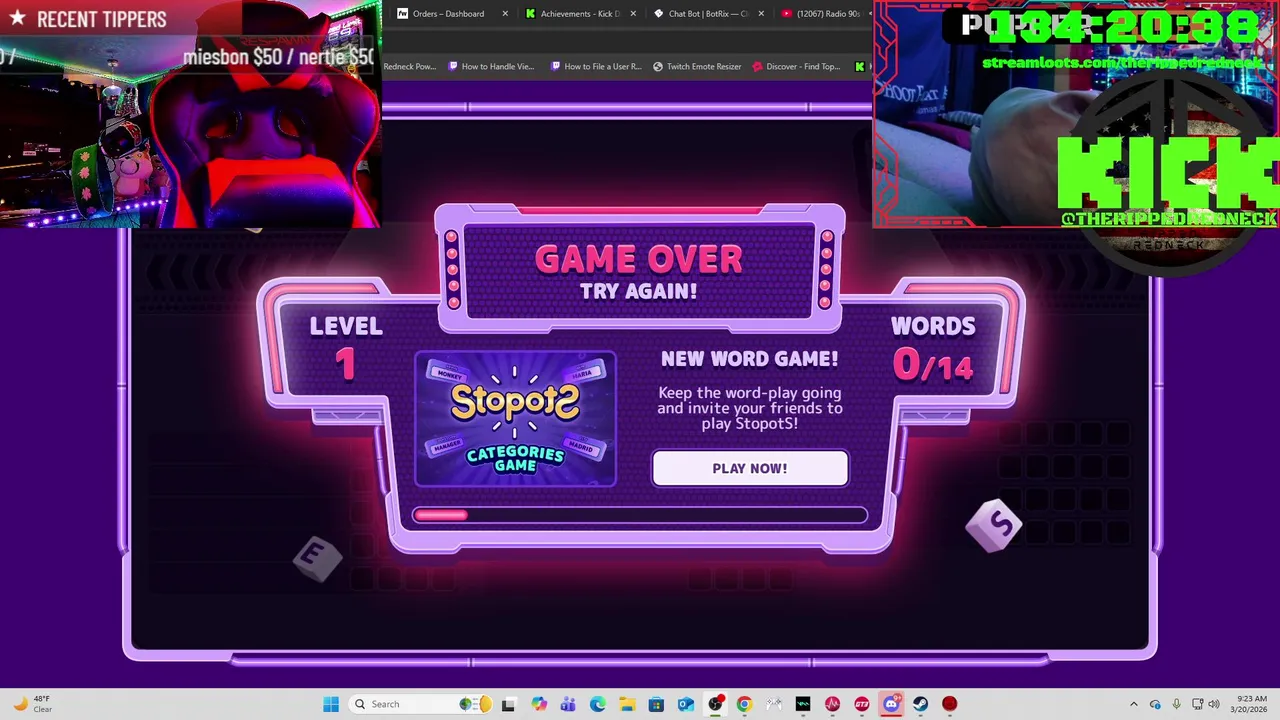1280x720 pixels.
Task: Open File Explorer from the taskbar
Action: coord(627,704)
